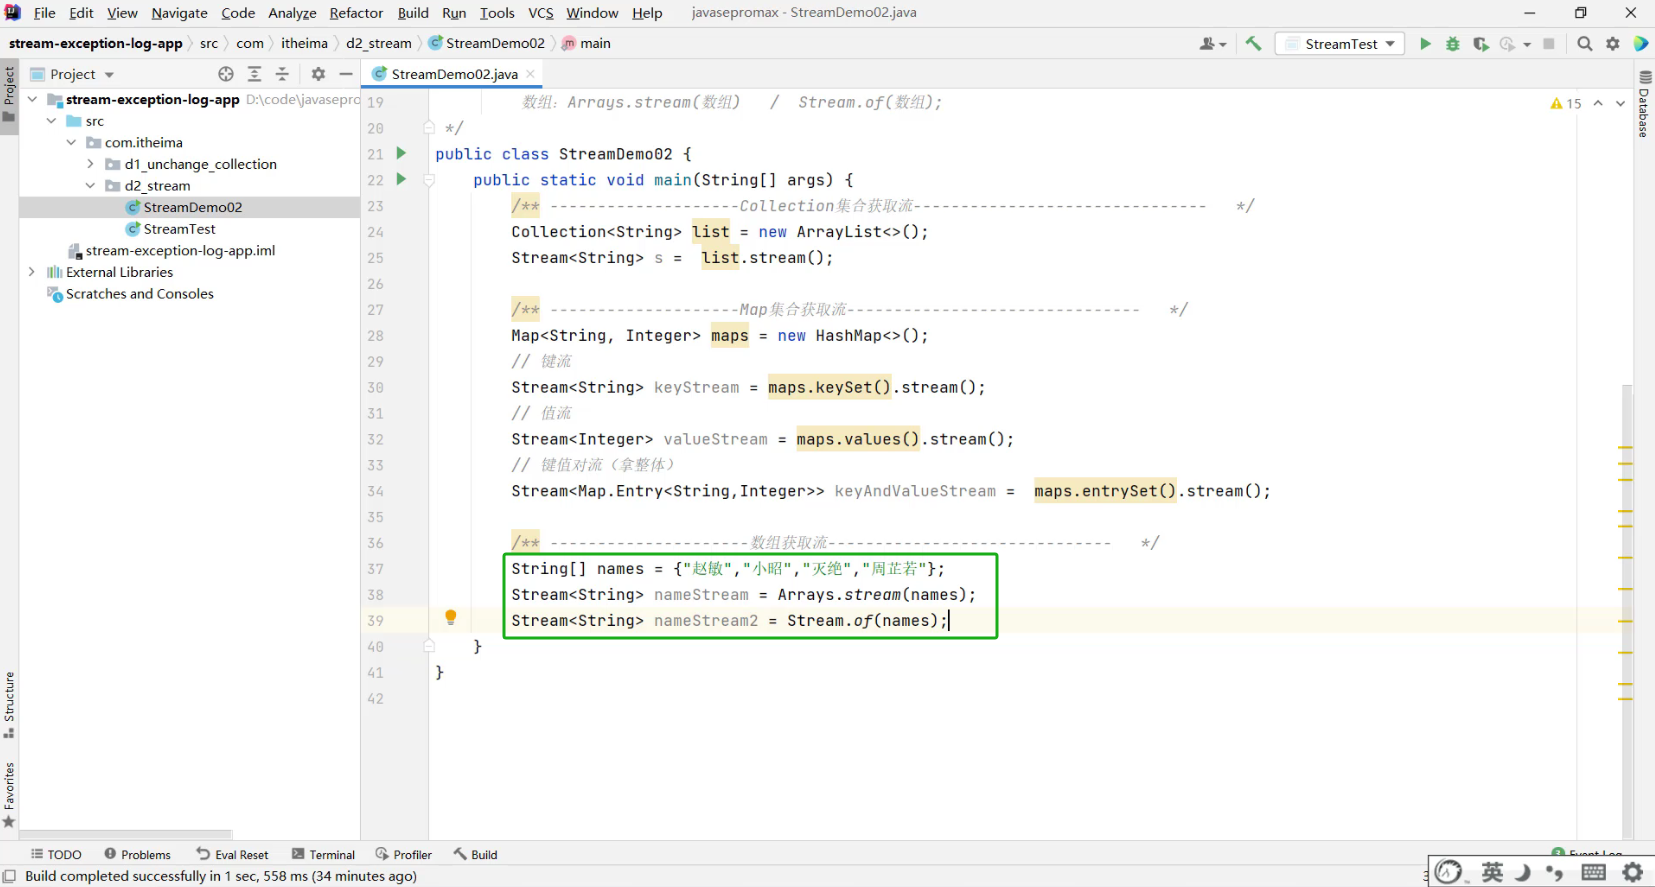Open the Refactor menu
Screen dimensions: 1655x887
click(356, 13)
